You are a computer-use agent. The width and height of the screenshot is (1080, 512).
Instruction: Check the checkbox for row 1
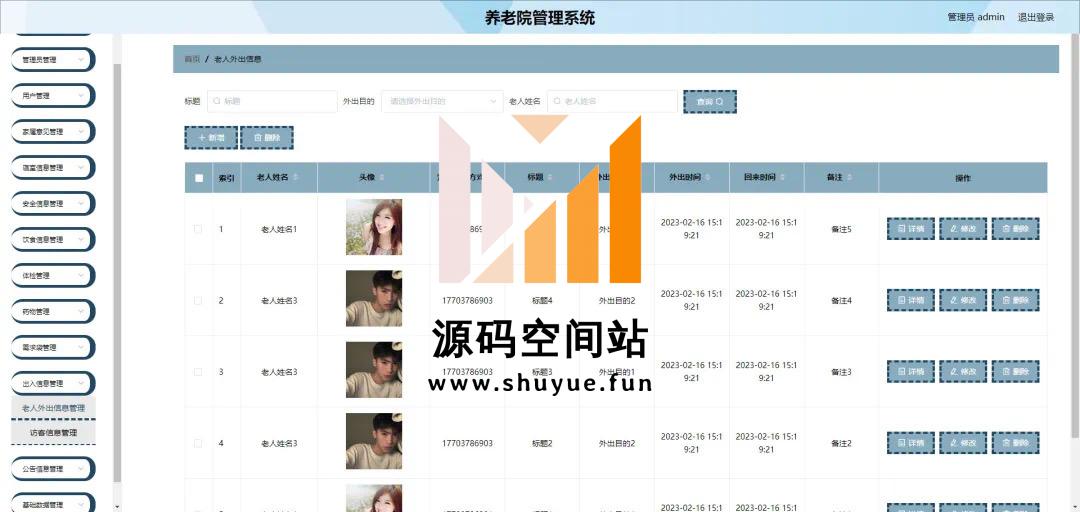click(x=198, y=229)
